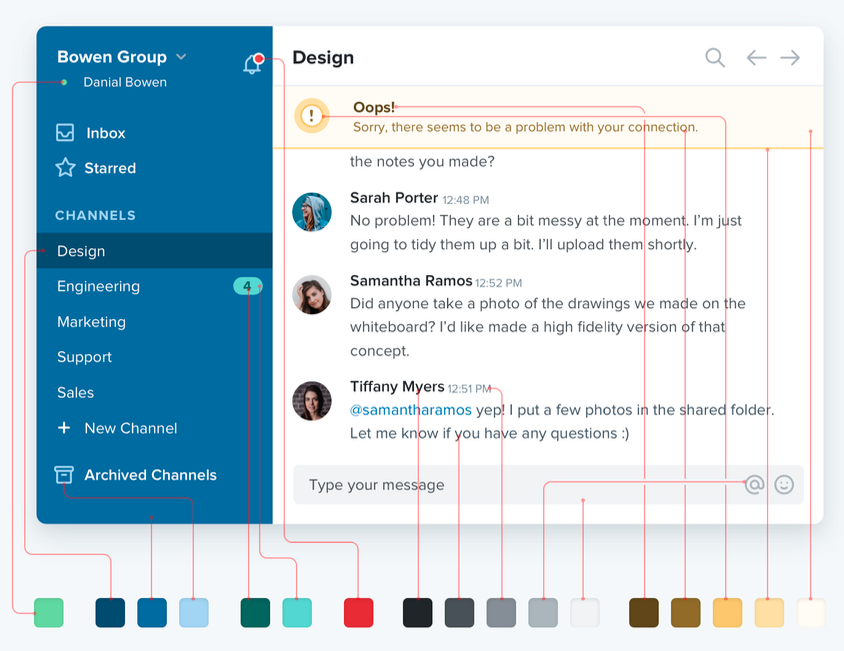Open the Inbox

pyautogui.click(x=105, y=133)
